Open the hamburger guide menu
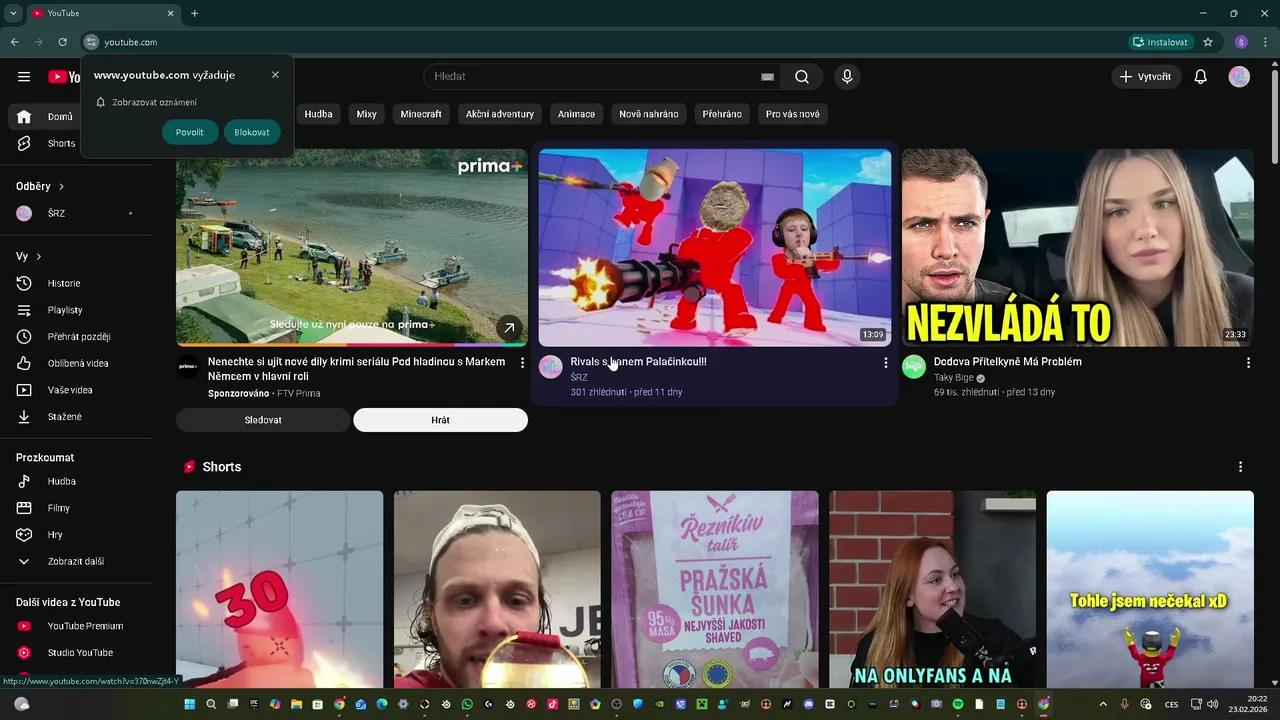Image resolution: width=1280 pixels, height=720 pixels. click(24, 77)
